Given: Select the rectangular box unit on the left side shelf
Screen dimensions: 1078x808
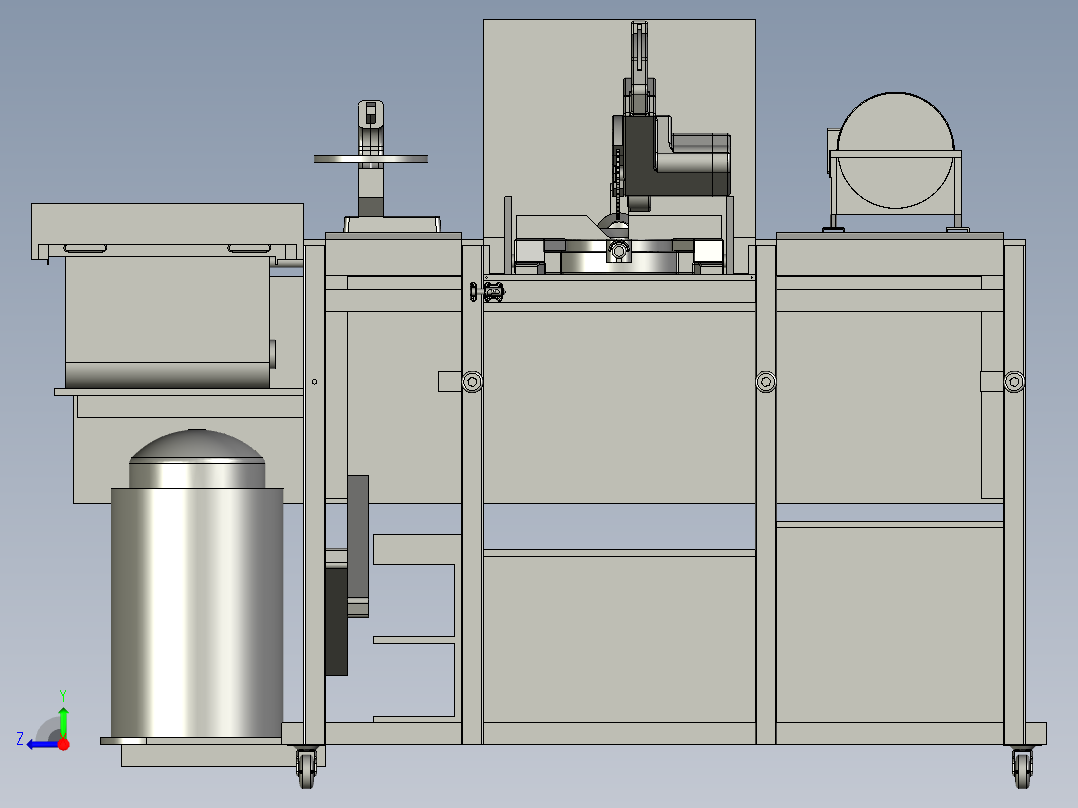Looking at the screenshot, I should click(167, 322).
